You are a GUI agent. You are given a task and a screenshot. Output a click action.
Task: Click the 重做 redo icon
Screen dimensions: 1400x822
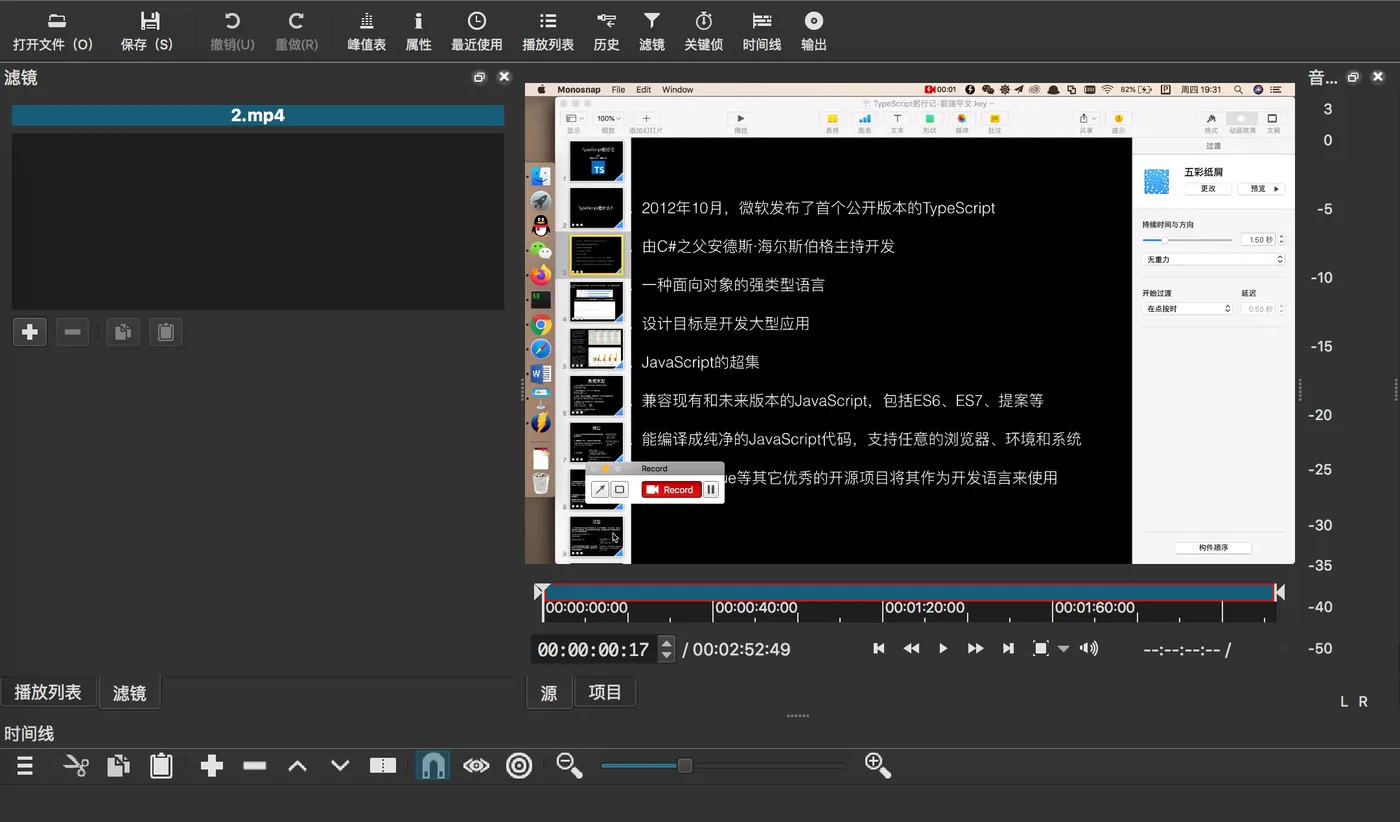(x=296, y=32)
